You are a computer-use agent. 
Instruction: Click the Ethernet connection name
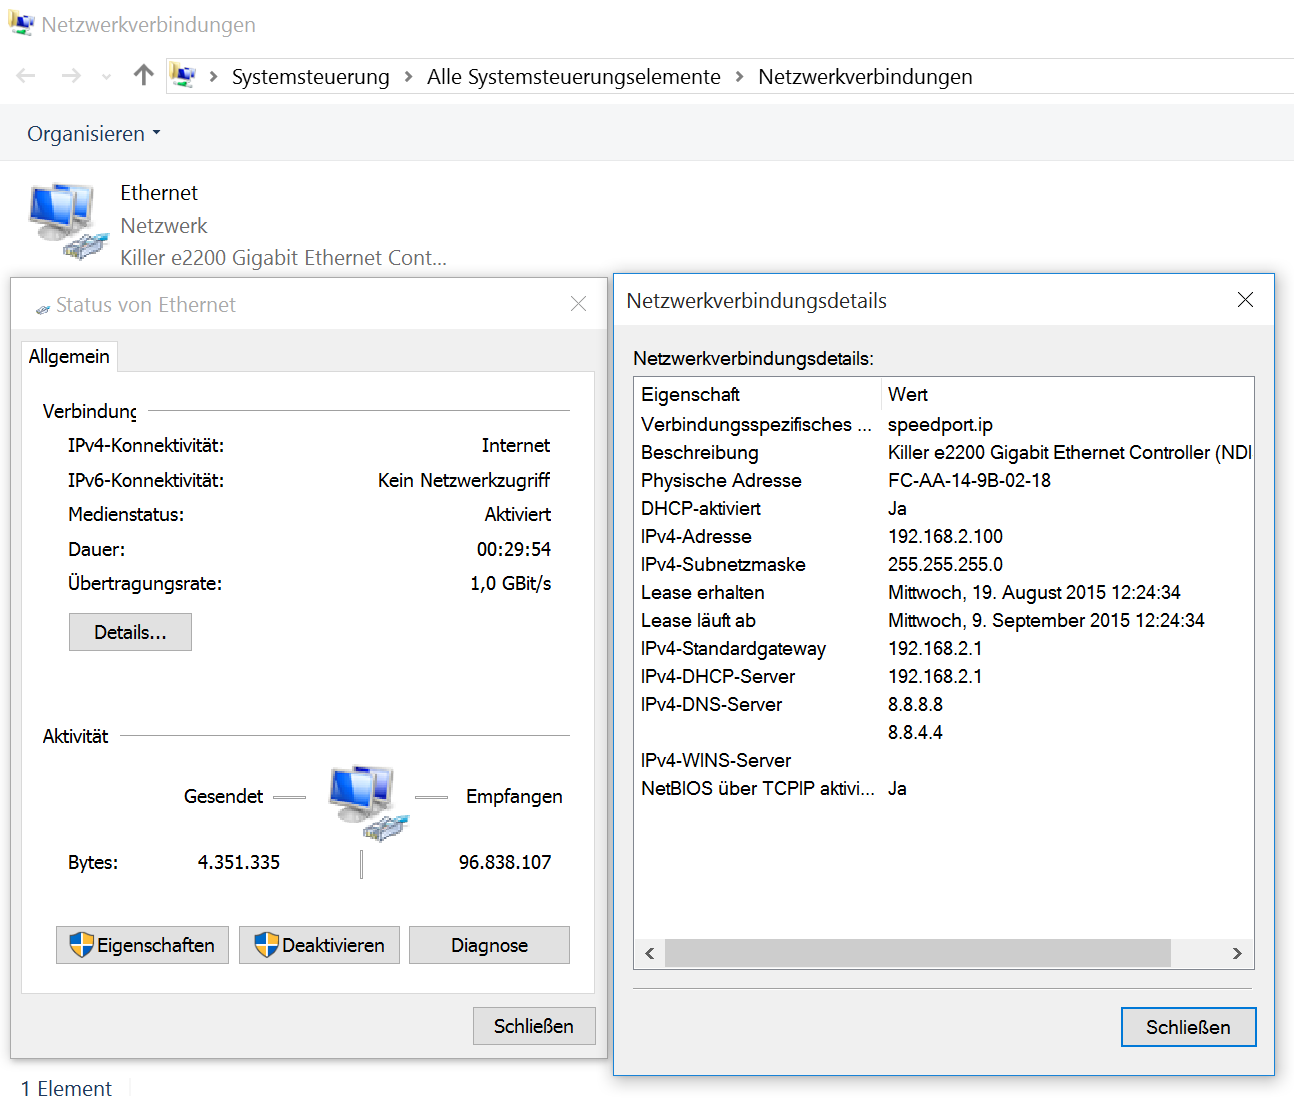coord(159,193)
